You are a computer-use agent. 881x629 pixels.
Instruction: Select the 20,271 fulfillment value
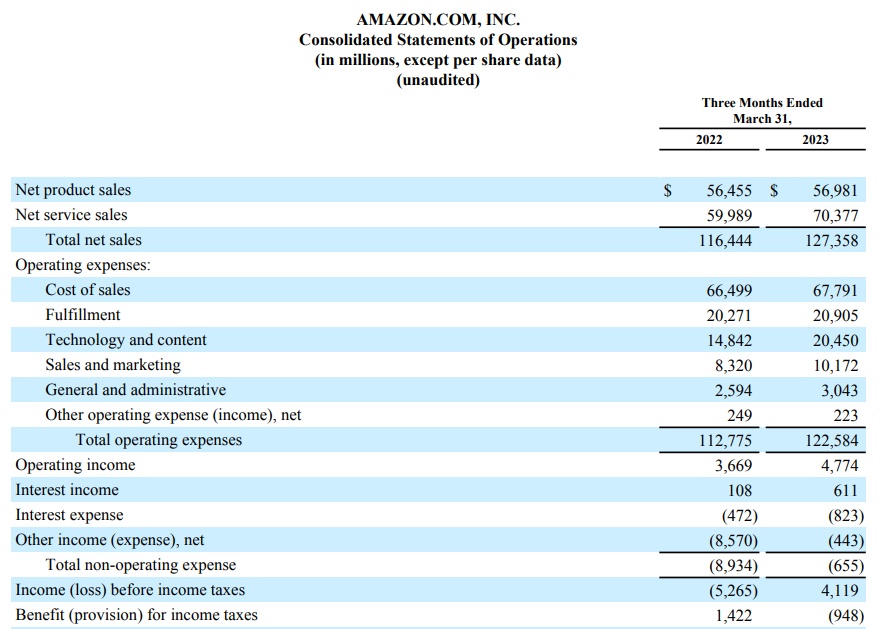729,316
